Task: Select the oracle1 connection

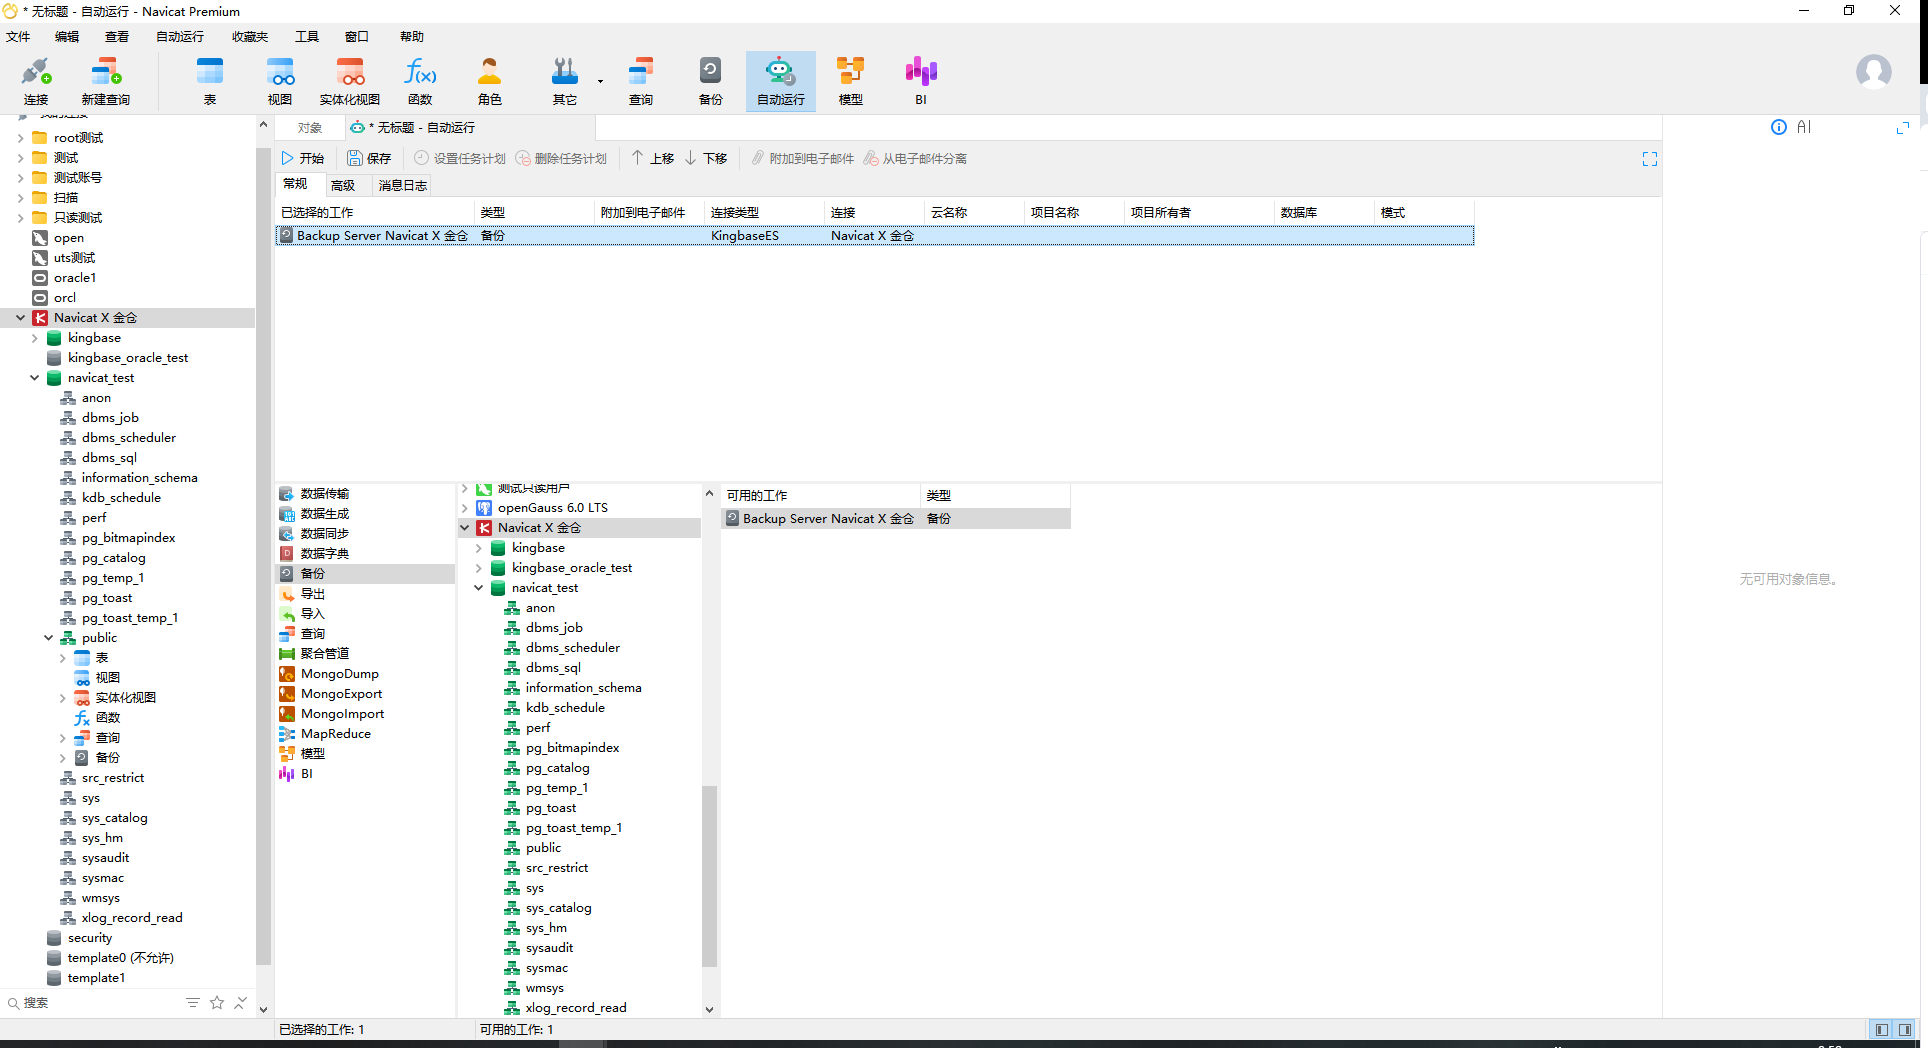Action: 75,278
